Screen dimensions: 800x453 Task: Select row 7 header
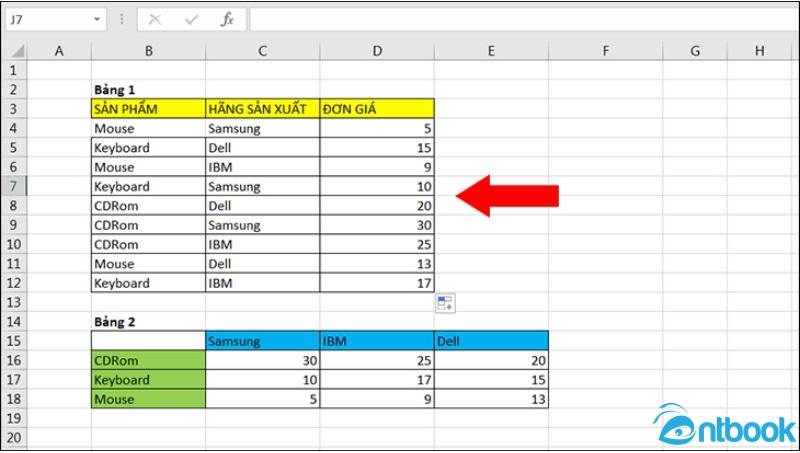click(x=14, y=186)
